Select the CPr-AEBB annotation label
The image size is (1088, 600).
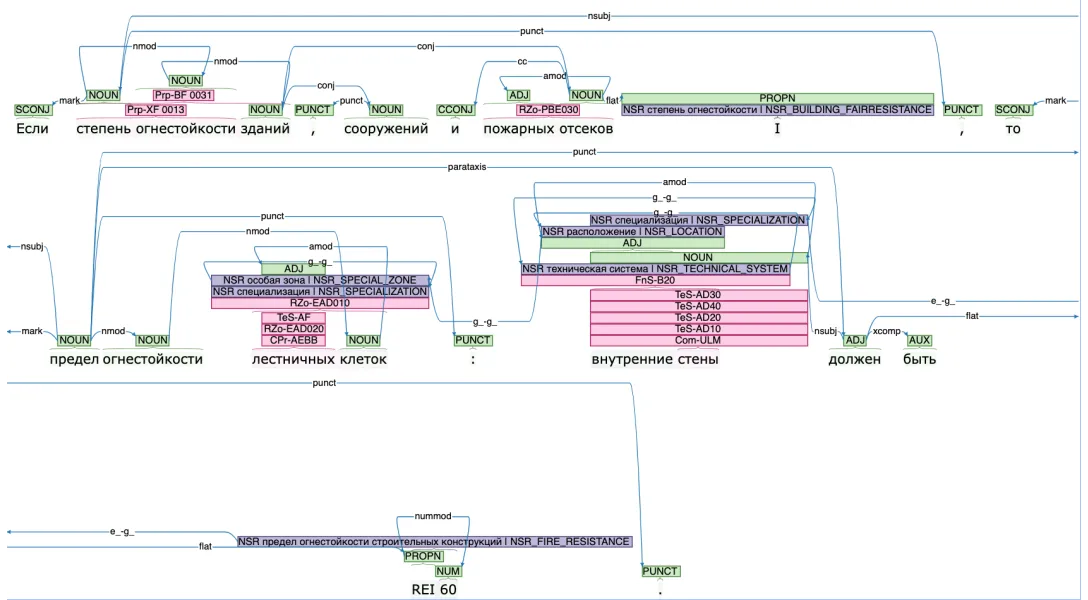pyautogui.click(x=293, y=340)
